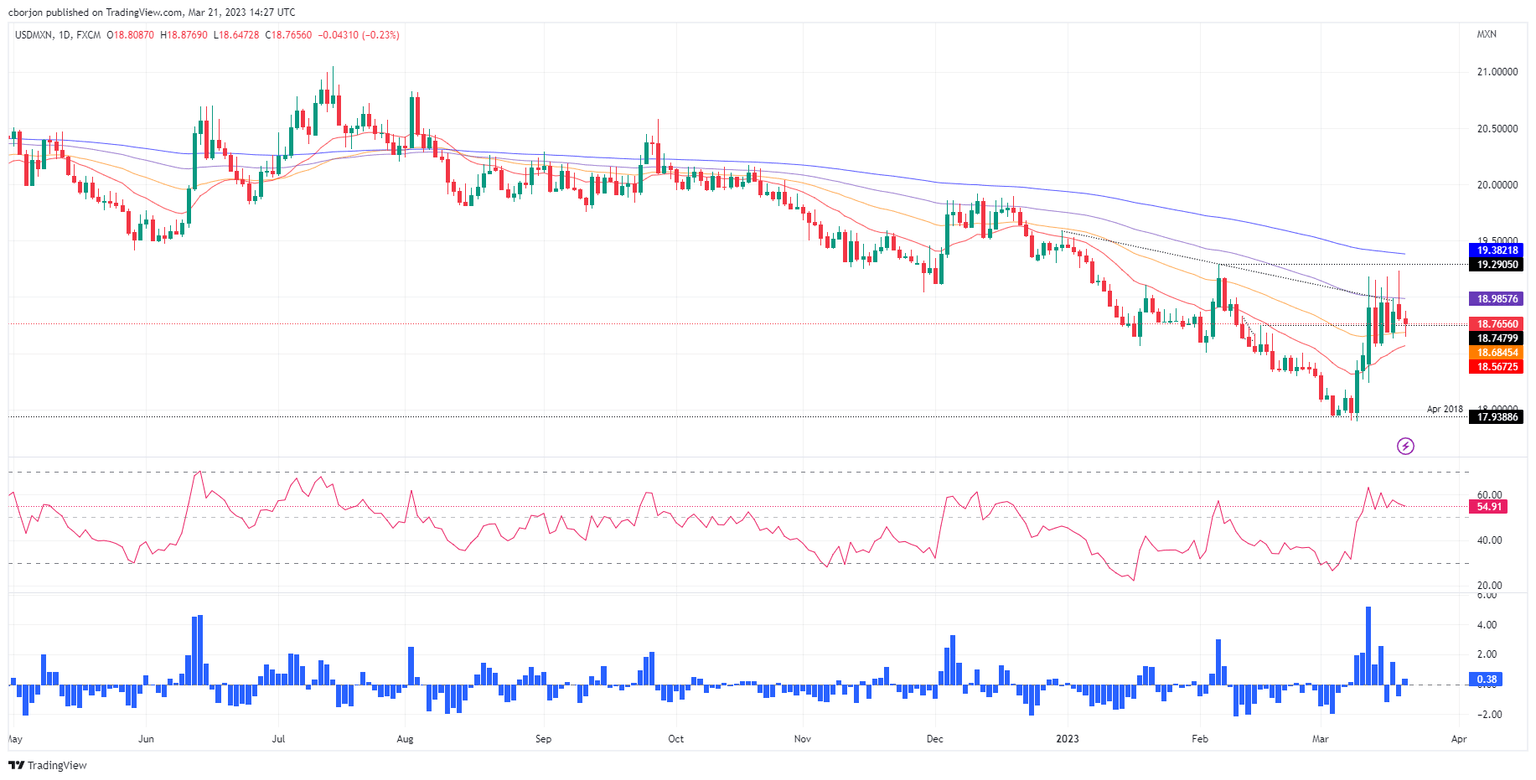Expand the black resistance label 19.29050

click(x=1497, y=266)
